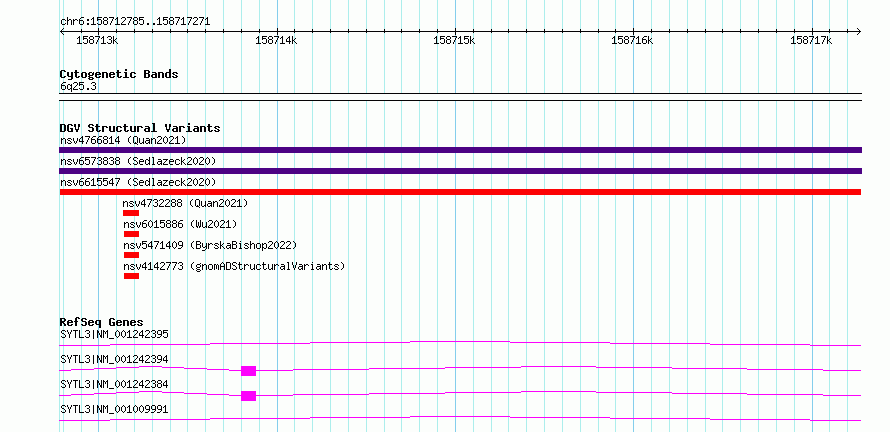Open the SYTL3|NM_001242395 transcript label
This screenshot has width=890, height=432.
pyautogui.click(x=114, y=334)
